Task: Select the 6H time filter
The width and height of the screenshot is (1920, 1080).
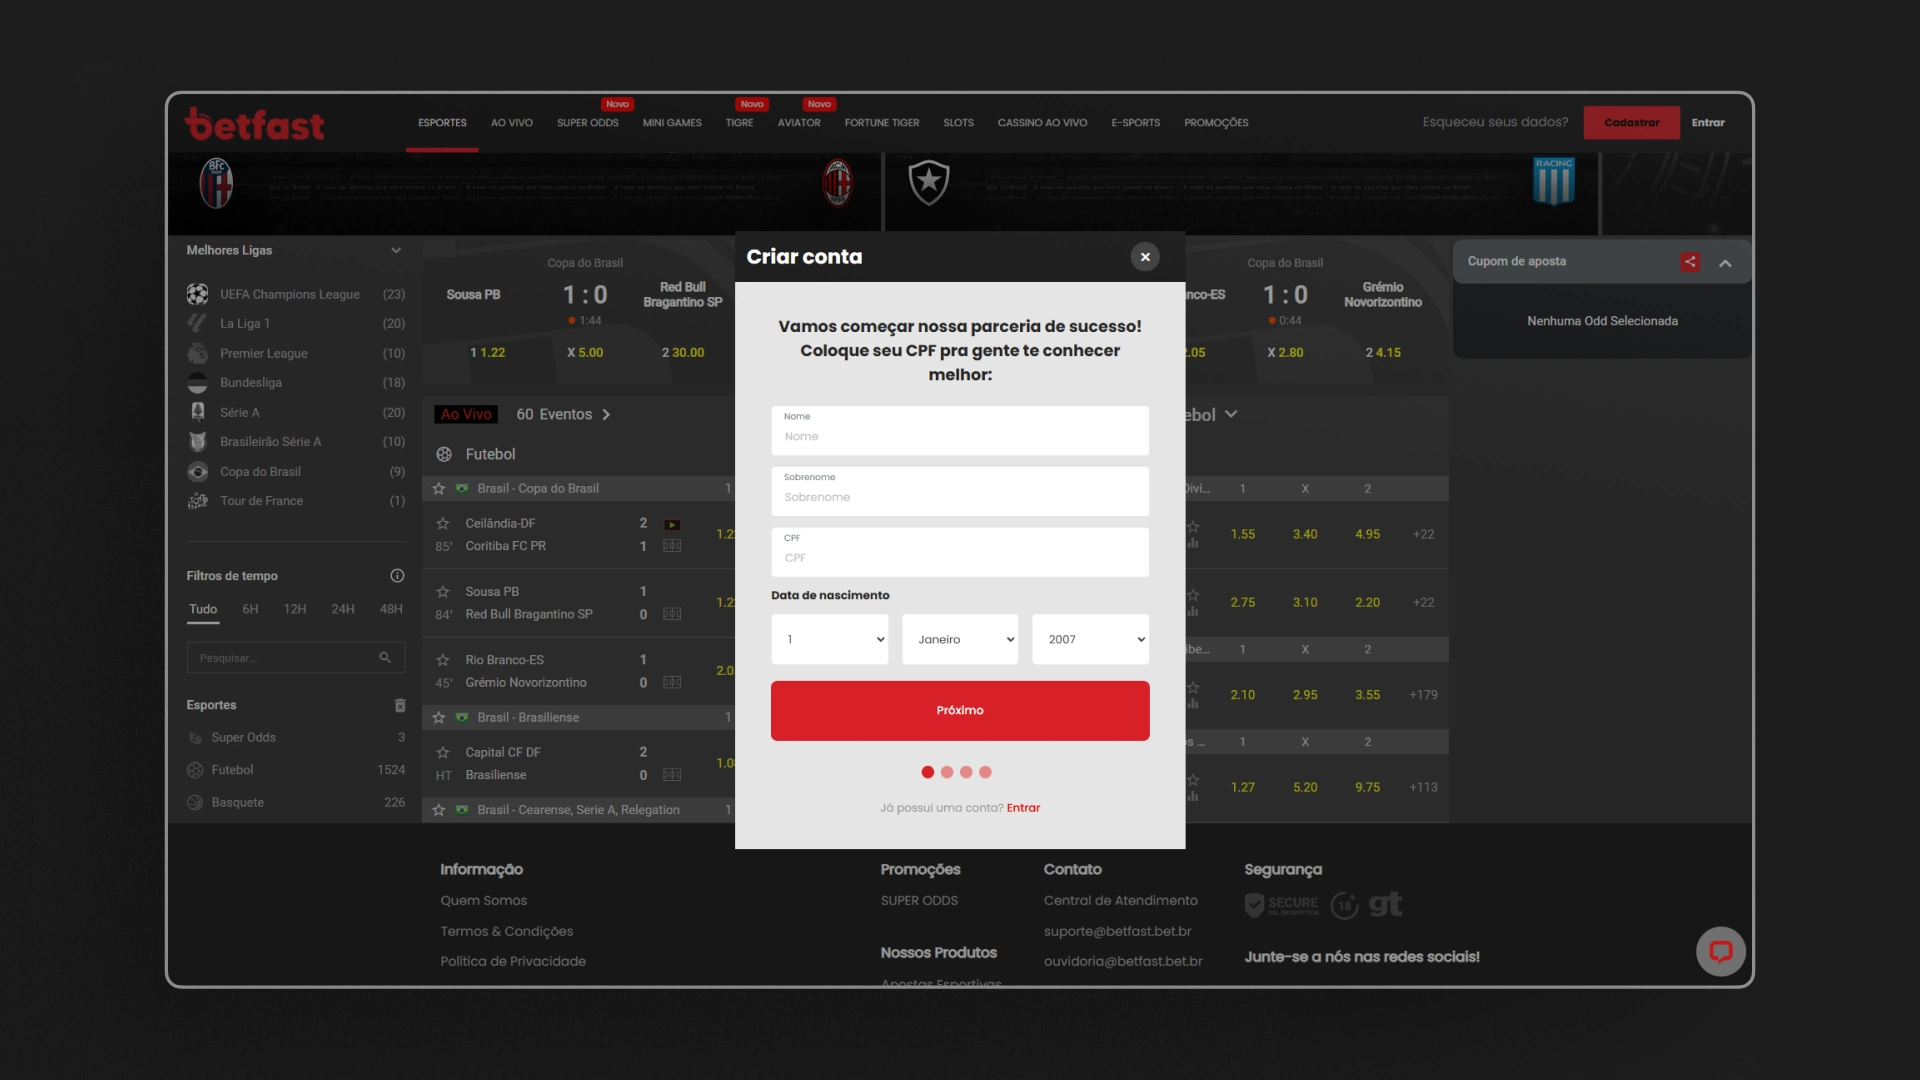Action: (250, 609)
